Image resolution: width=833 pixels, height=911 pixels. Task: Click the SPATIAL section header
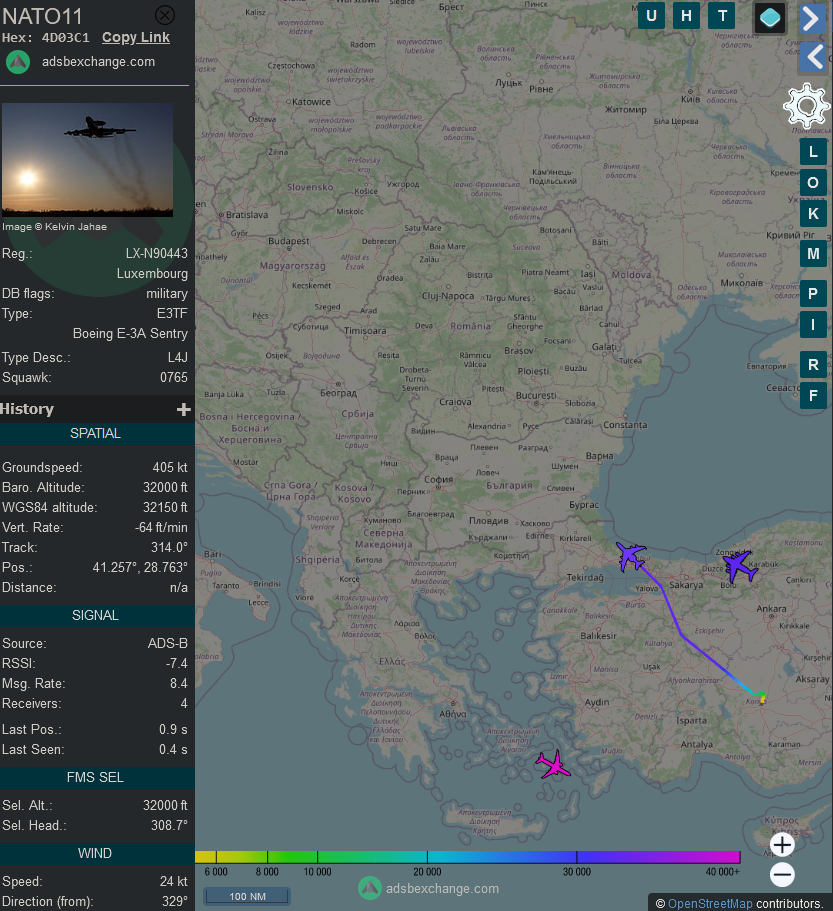click(95, 433)
